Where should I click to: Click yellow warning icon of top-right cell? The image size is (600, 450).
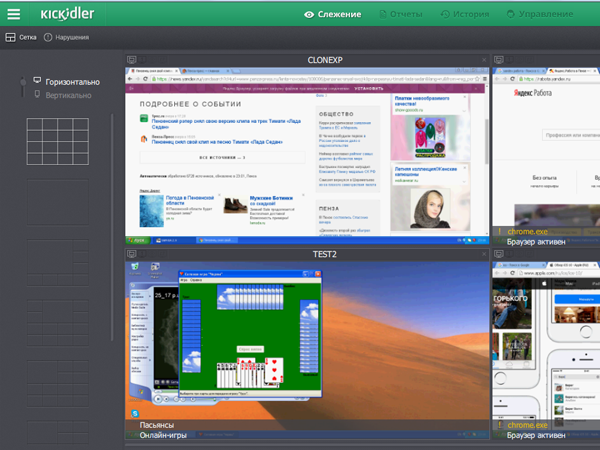point(499,232)
